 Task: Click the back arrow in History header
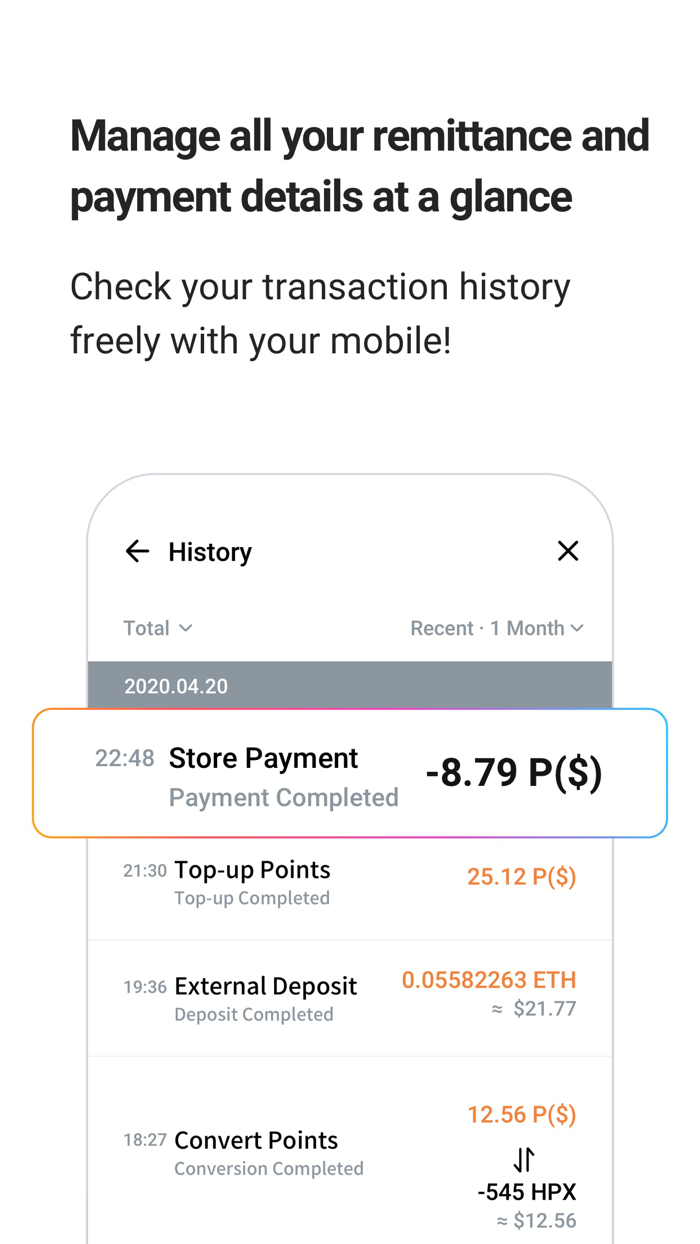point(137,551)
